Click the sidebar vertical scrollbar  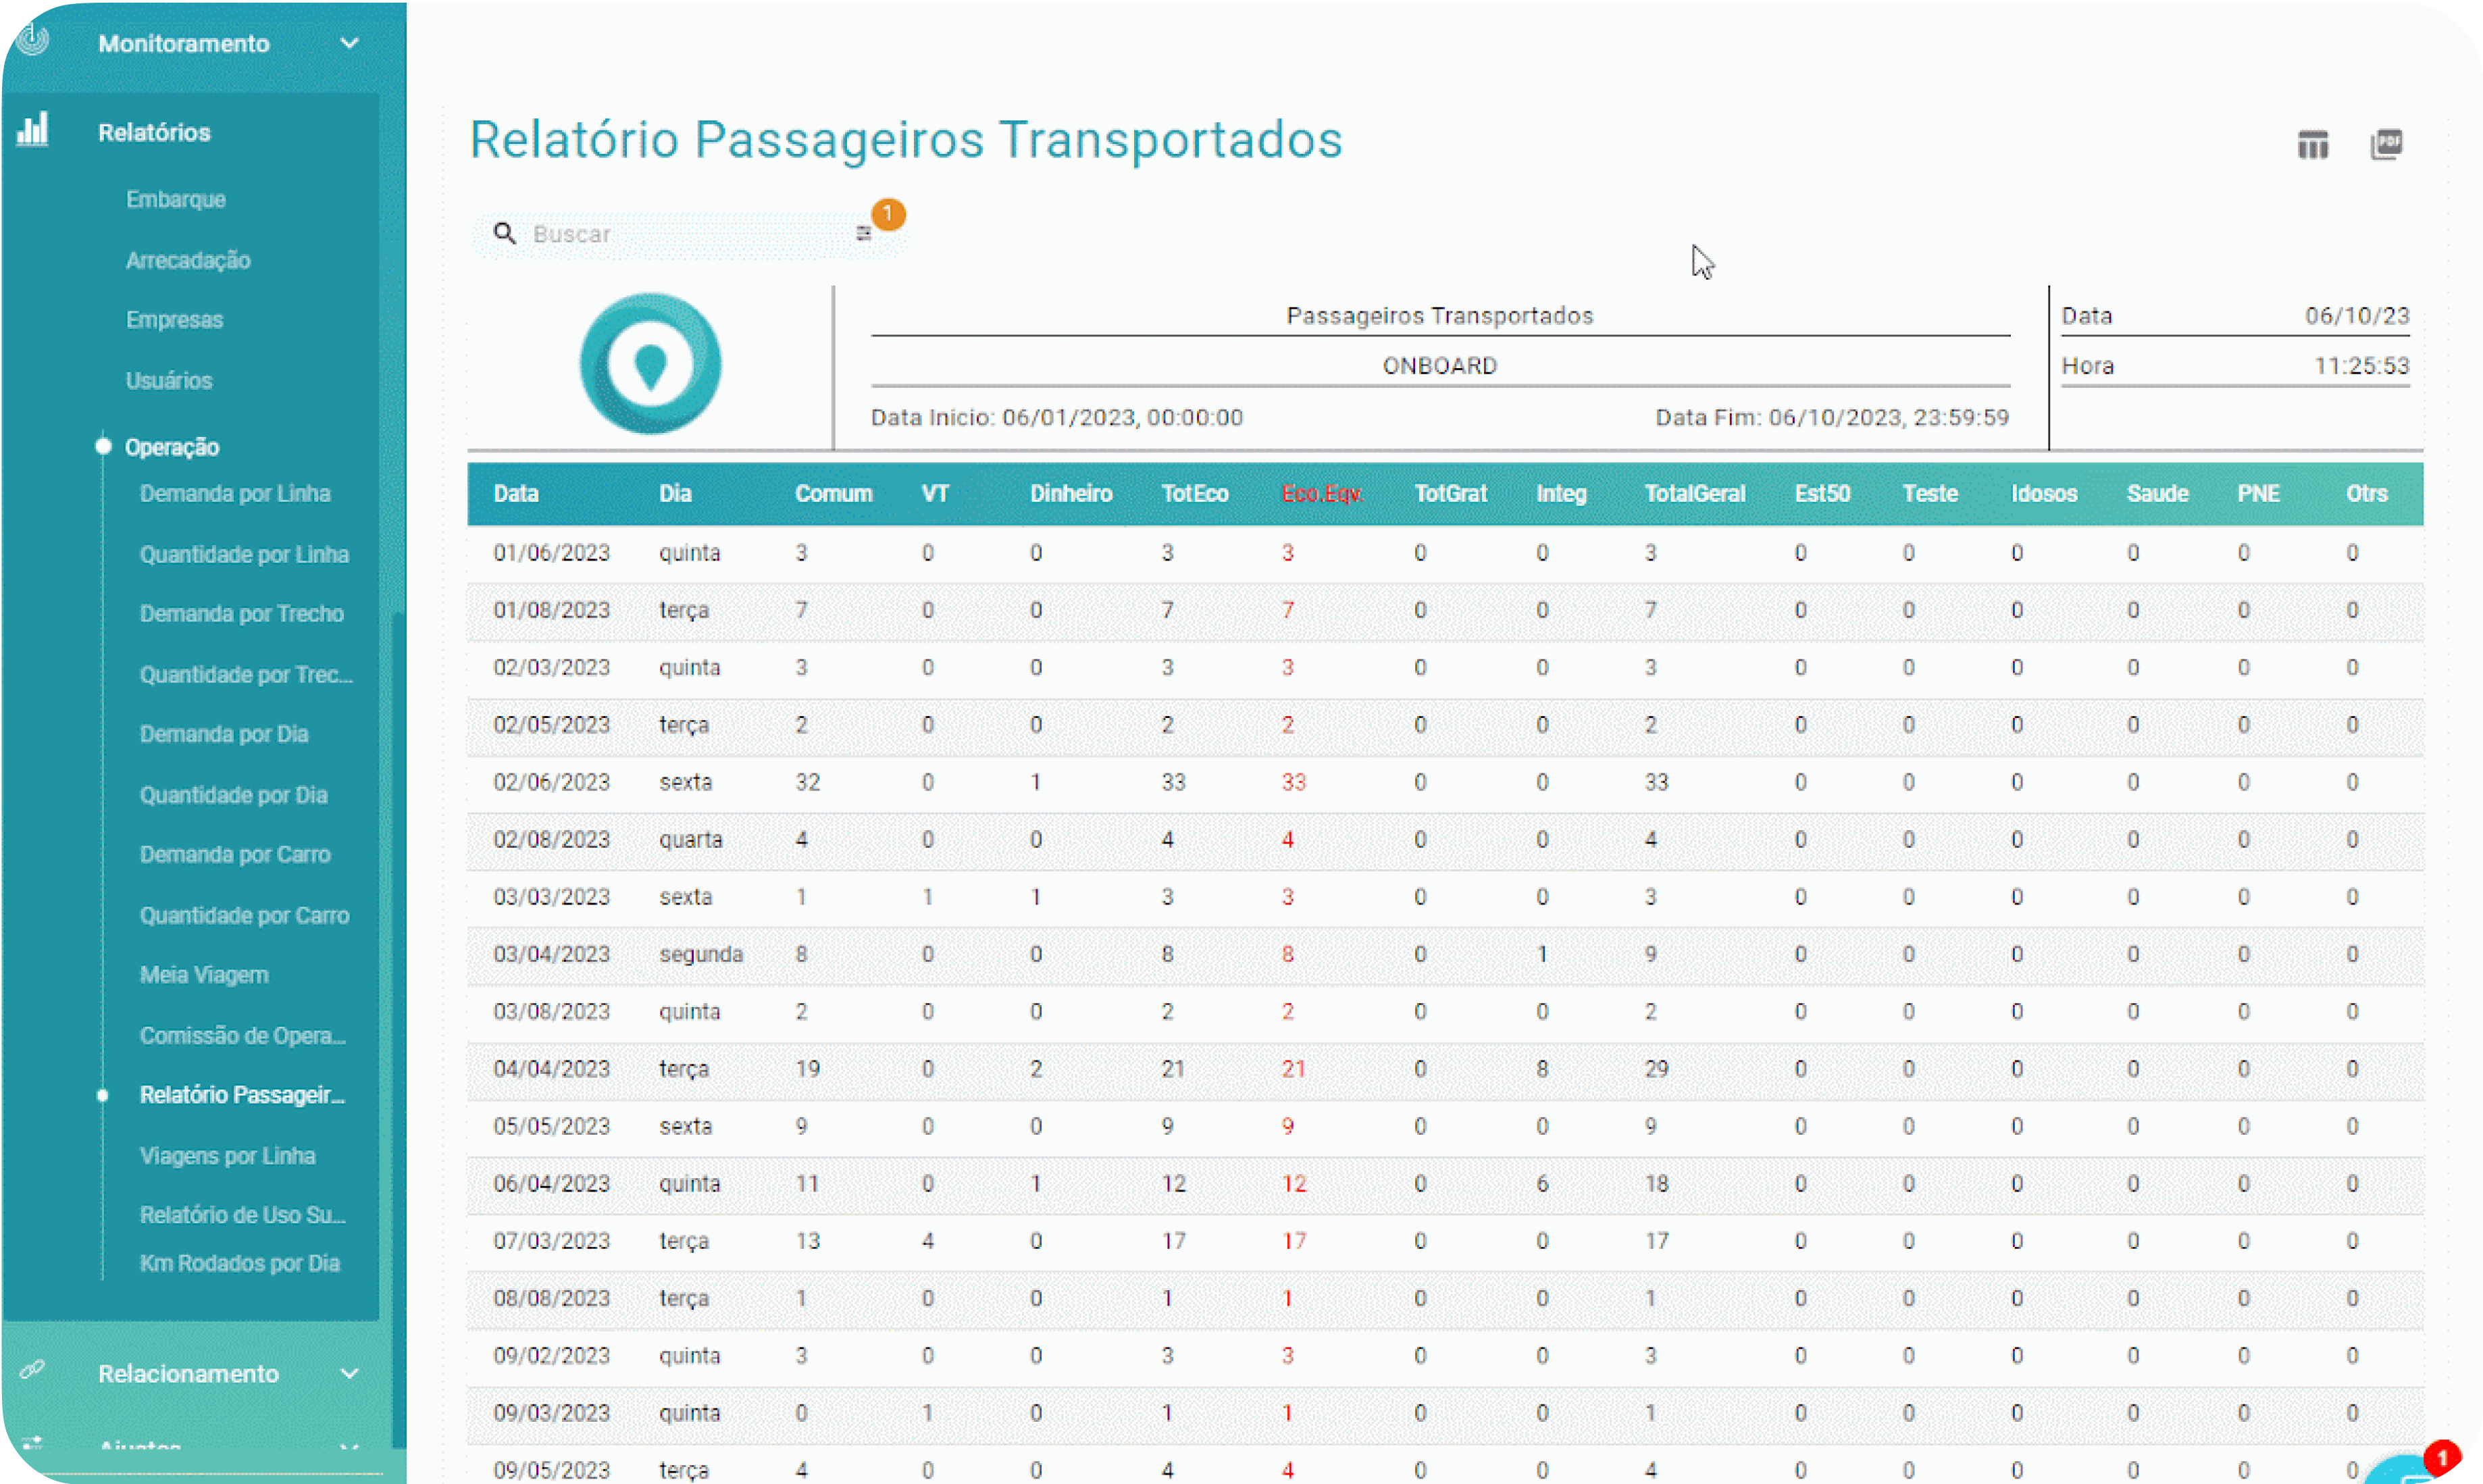click(x=398, y=1030)
